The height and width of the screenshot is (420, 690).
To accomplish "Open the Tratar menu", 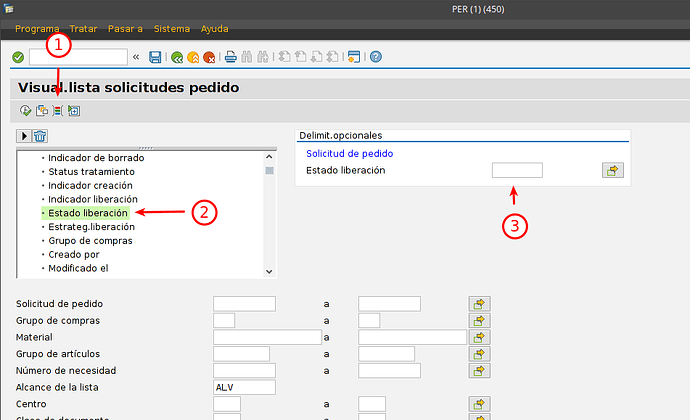I will point(83,29).
